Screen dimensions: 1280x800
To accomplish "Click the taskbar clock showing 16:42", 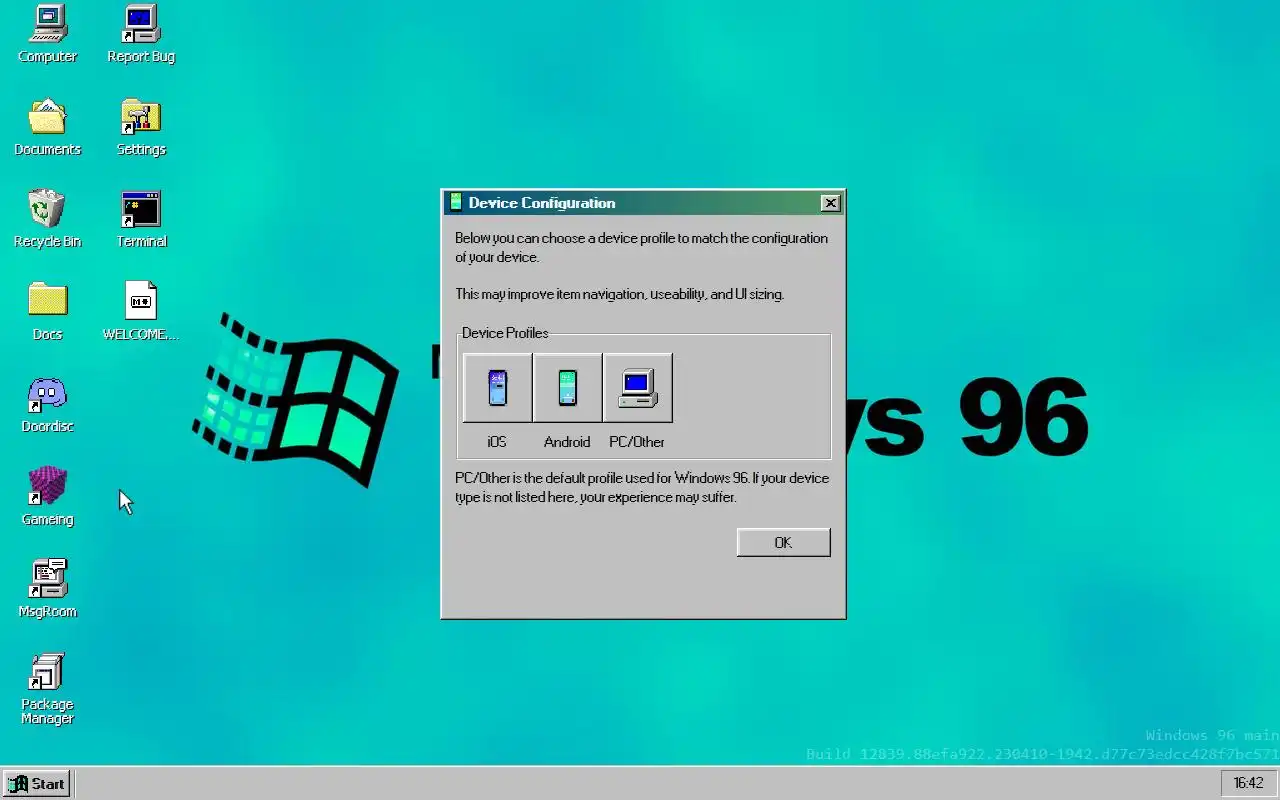I will click(1248, 783).
